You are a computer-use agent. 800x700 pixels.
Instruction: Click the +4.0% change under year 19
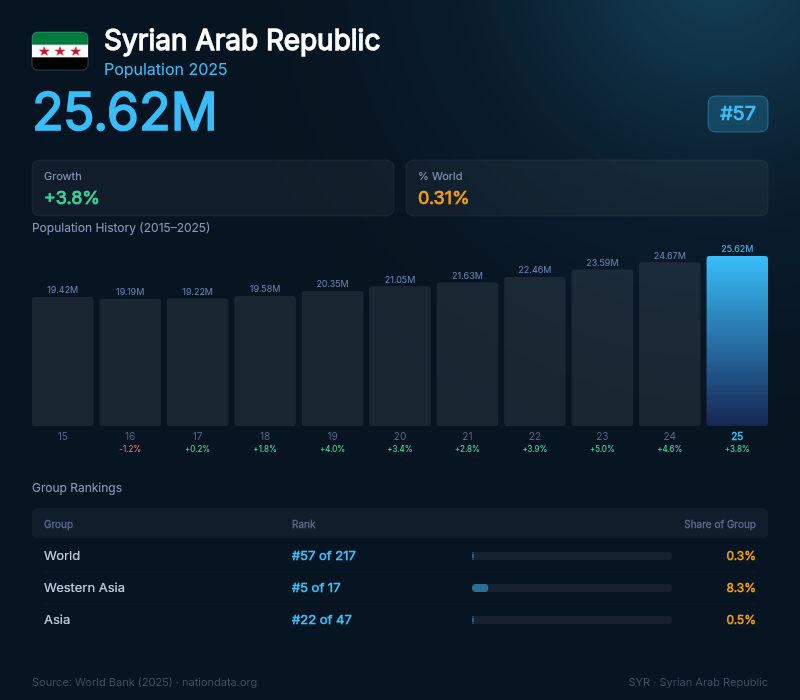(x=332, y=449)
